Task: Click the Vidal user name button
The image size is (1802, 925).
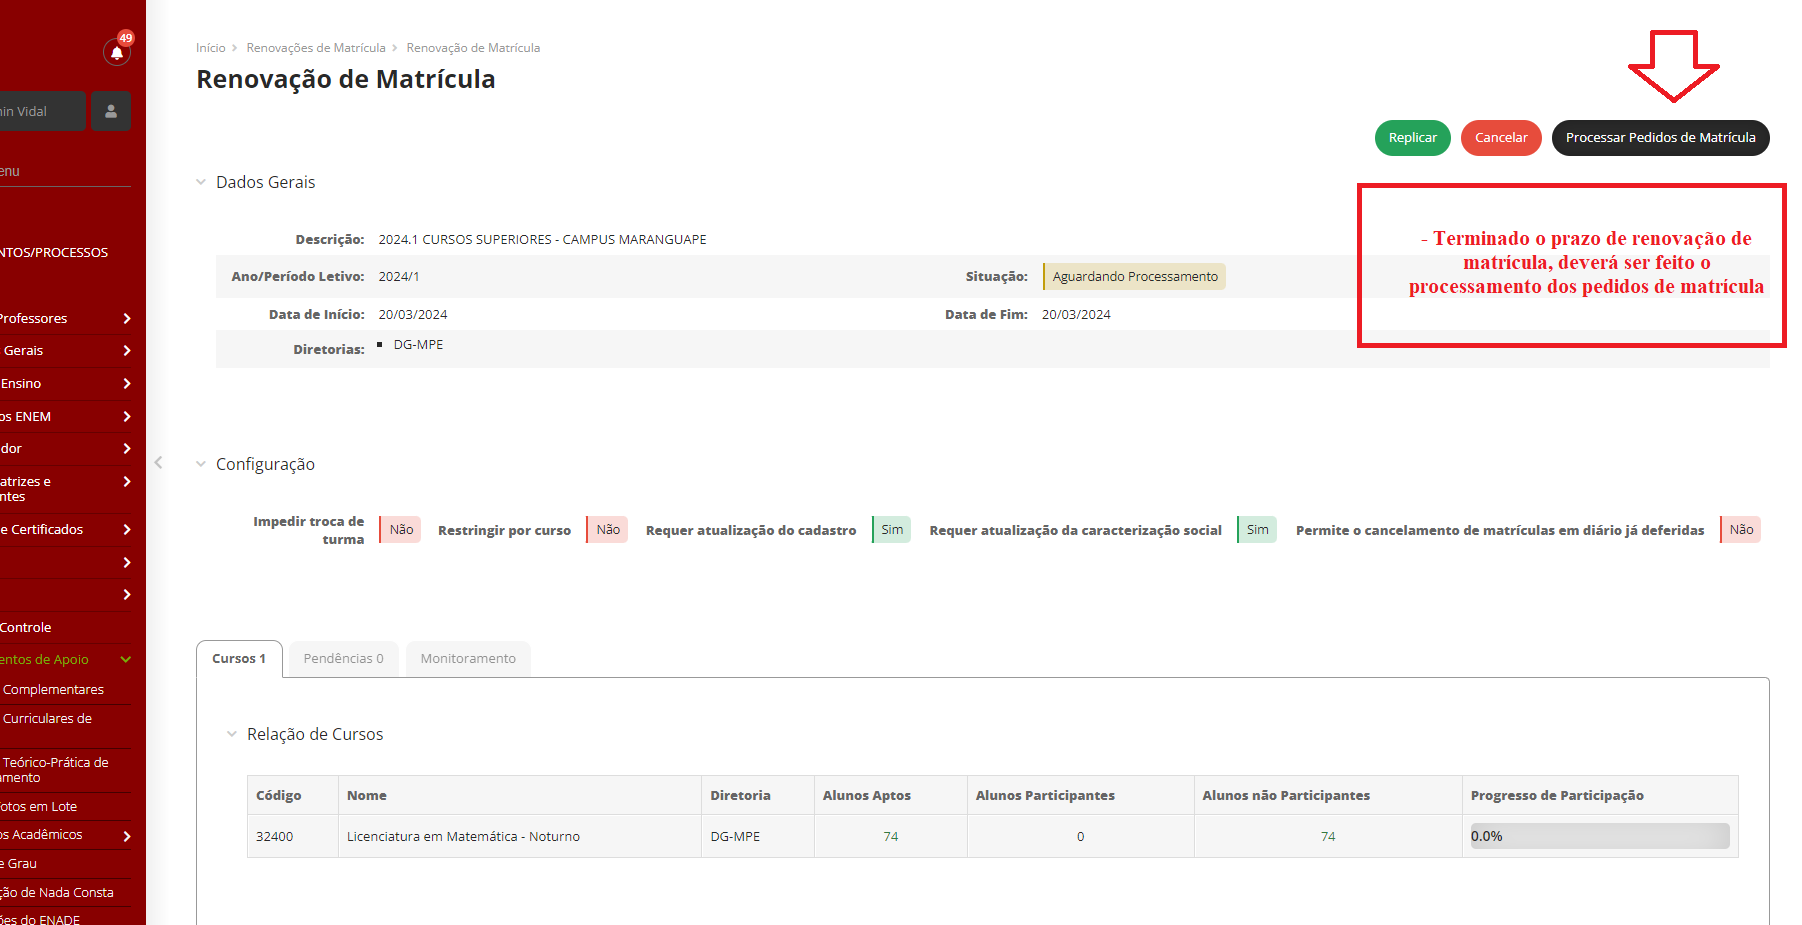Action: [x=42, y=111]
